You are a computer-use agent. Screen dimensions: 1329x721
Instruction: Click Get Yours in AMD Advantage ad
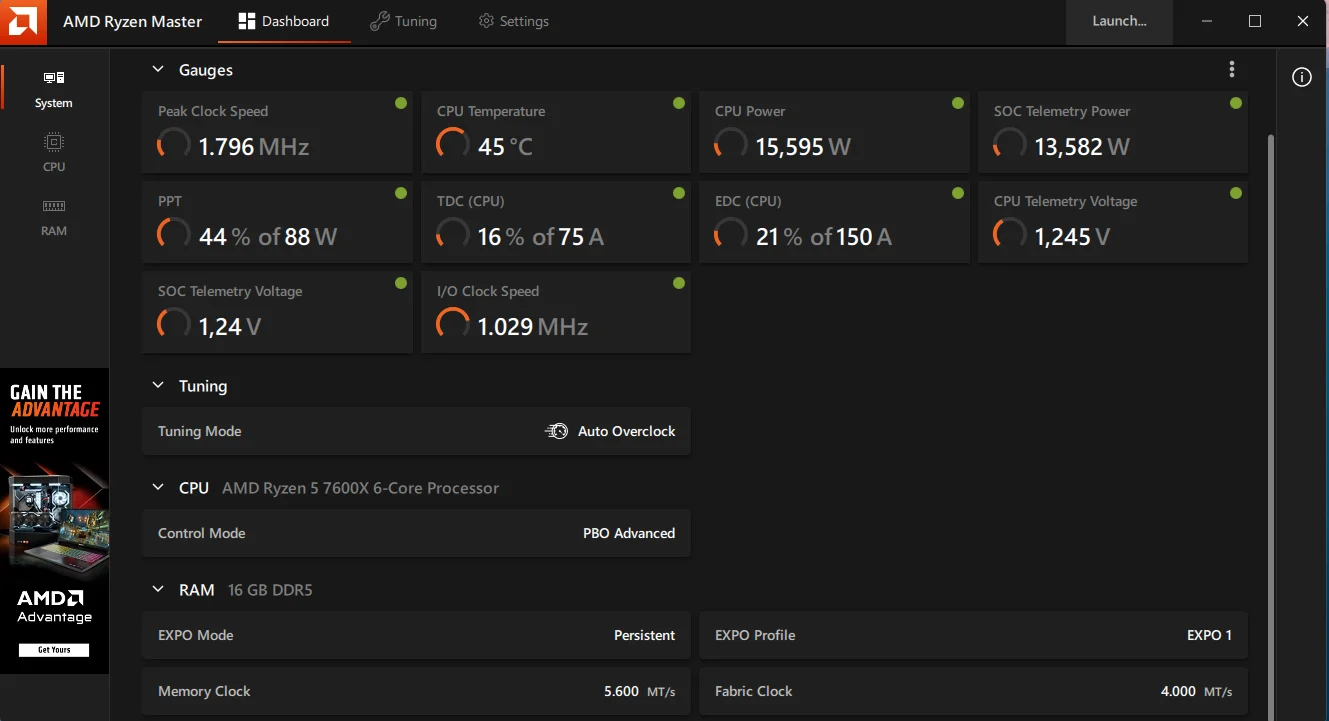[x=55, y=650]
